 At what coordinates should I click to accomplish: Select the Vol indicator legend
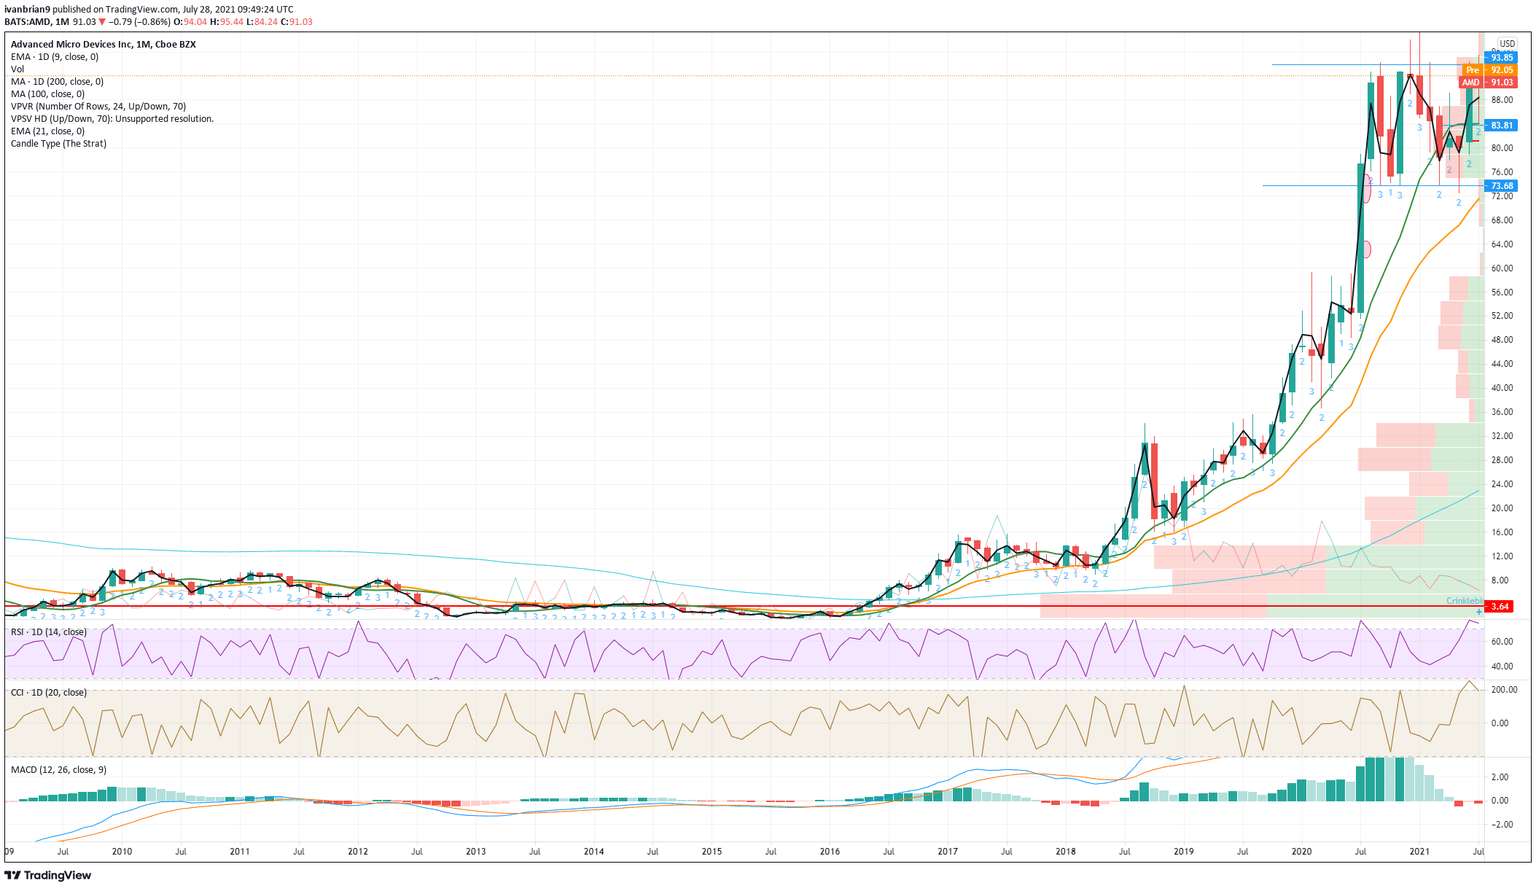click(x=17, y=69)
